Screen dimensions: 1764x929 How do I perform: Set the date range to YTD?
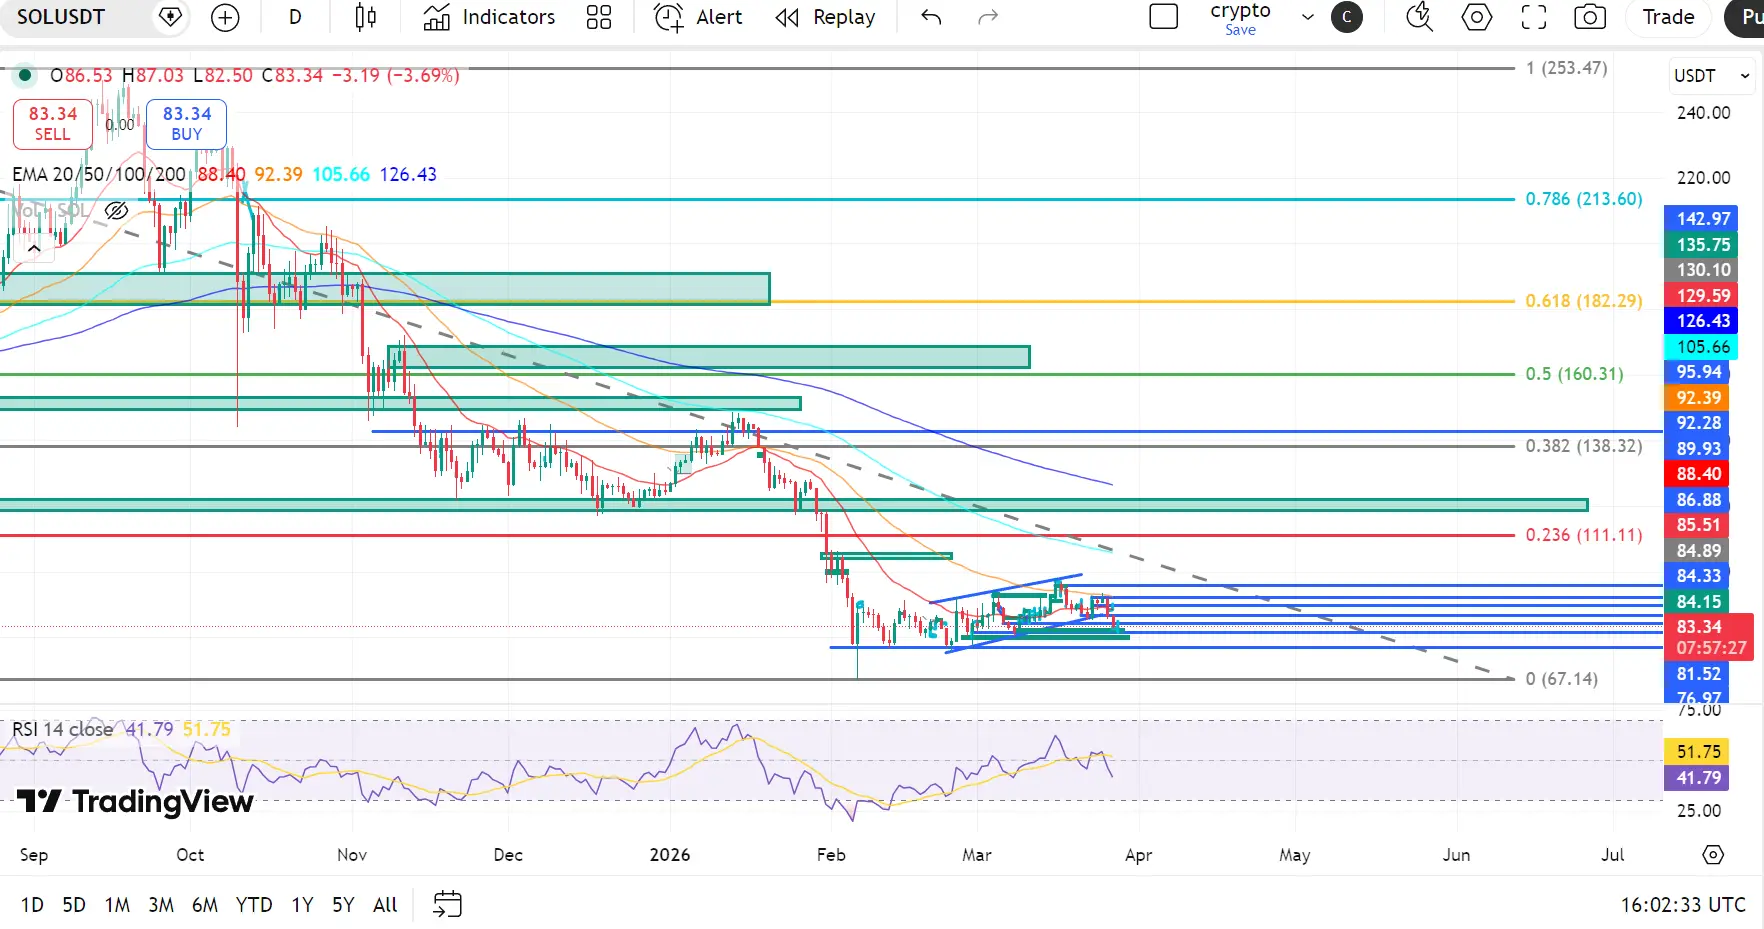254,905
